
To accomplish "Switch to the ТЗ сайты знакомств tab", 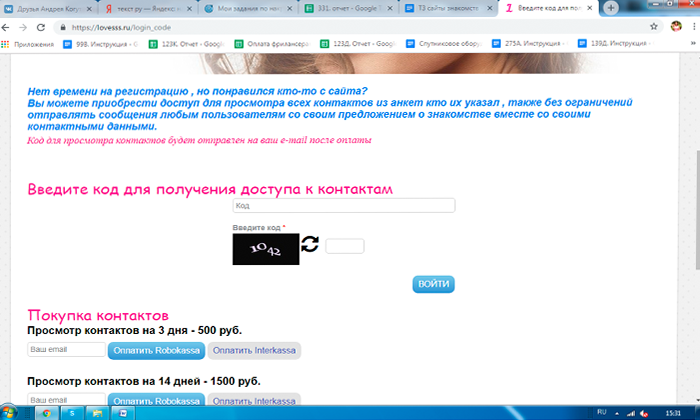I will point(447,8).
